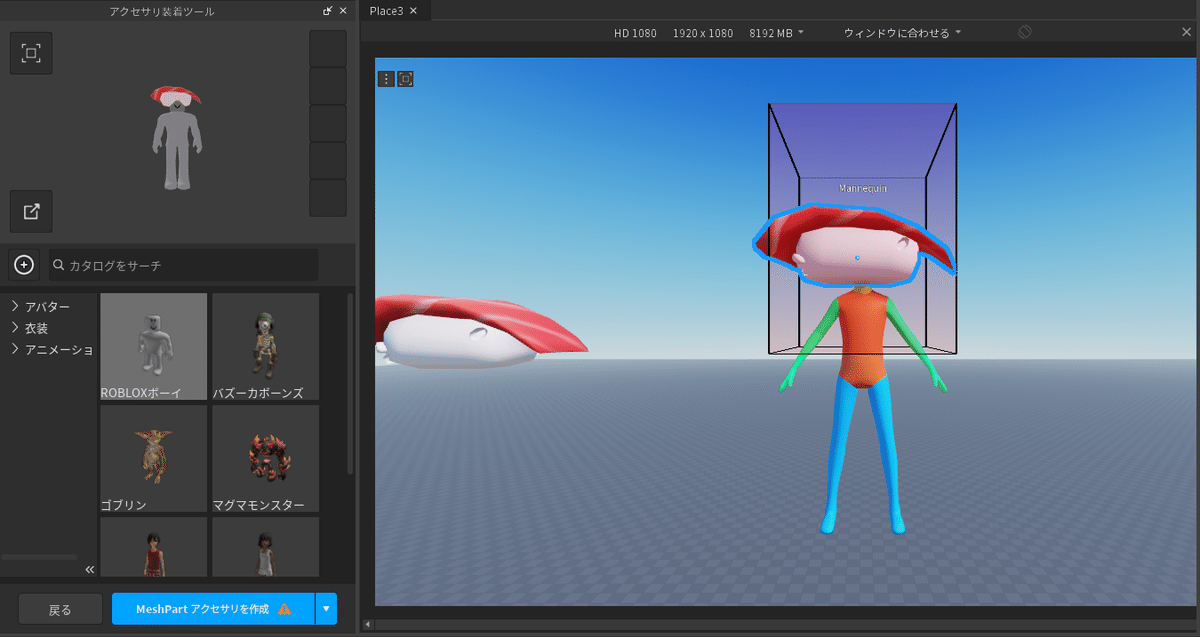Open the 8192 MB memory dropdown
This screenshot has height=637, width=1200.
tap(776, 33)
